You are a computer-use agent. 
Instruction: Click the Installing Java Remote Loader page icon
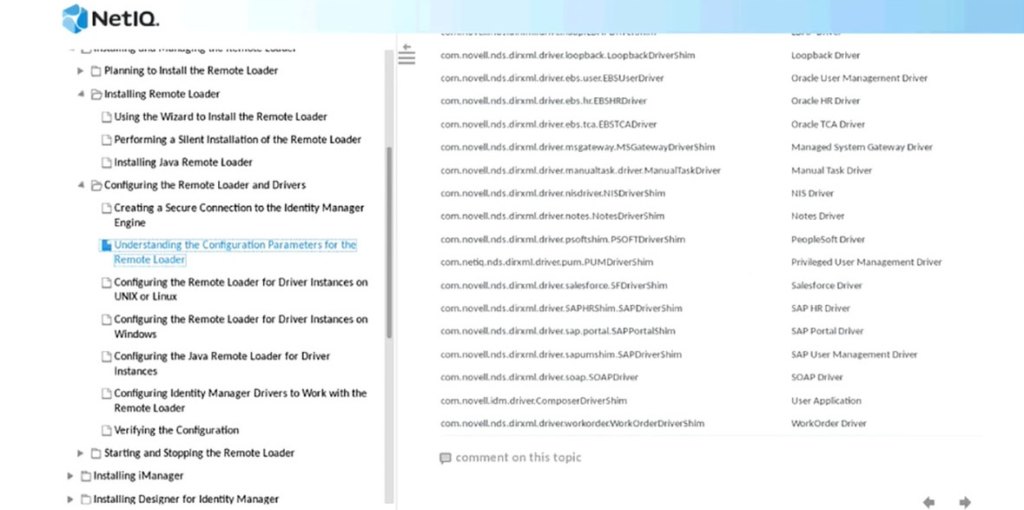(x=106, y=163)
